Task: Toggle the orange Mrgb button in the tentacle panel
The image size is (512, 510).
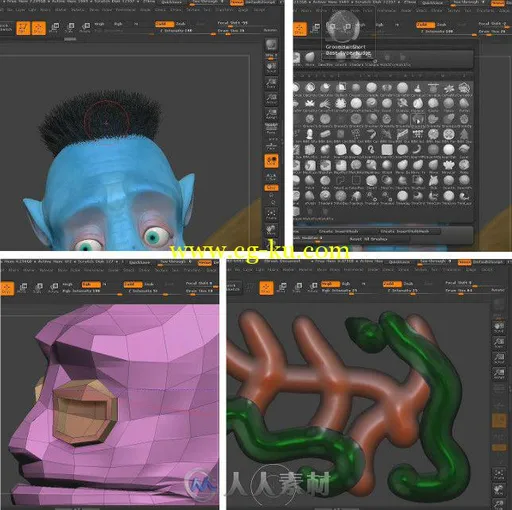Action: [330, 284]
